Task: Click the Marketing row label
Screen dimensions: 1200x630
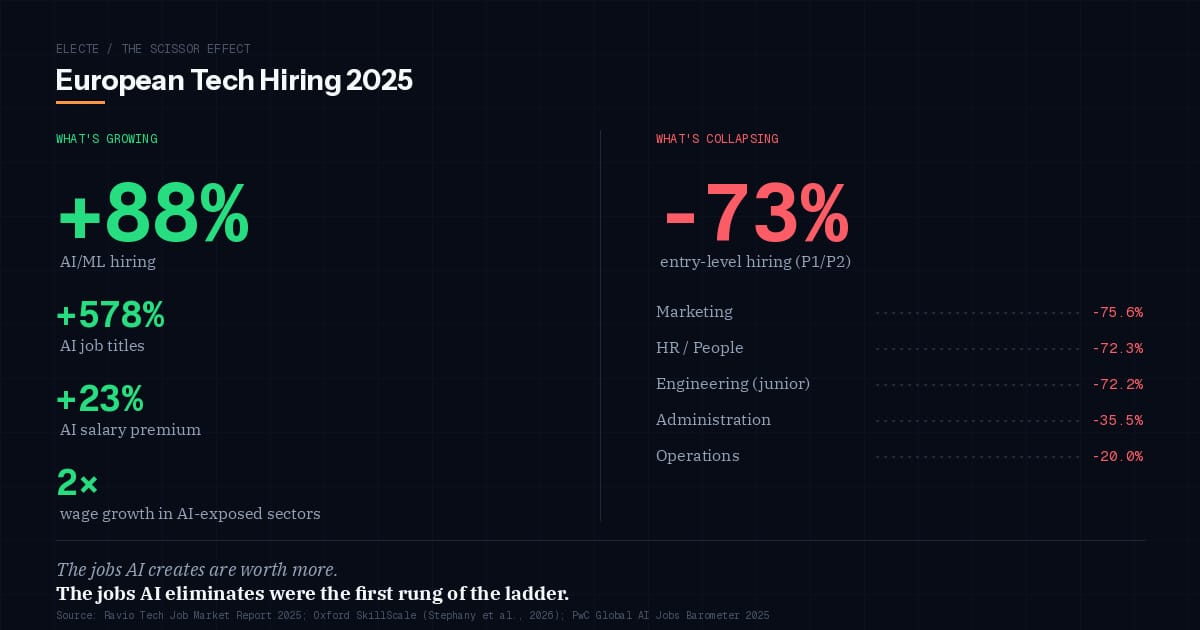Action: (x=694, y=312)
